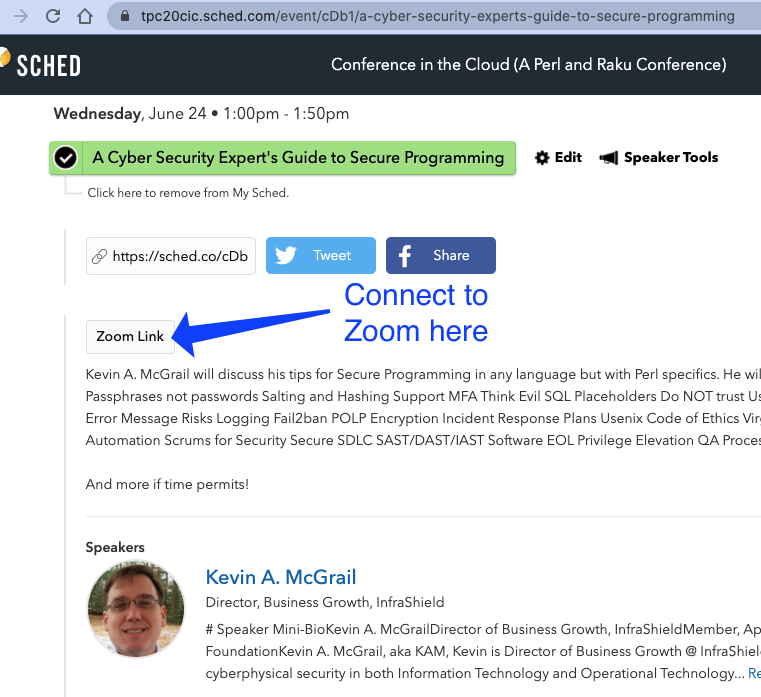This screenshot has width=761, height=697.
Task: Click the Edit gear icon
Action: pyautogui.click(x=542, y=158)
